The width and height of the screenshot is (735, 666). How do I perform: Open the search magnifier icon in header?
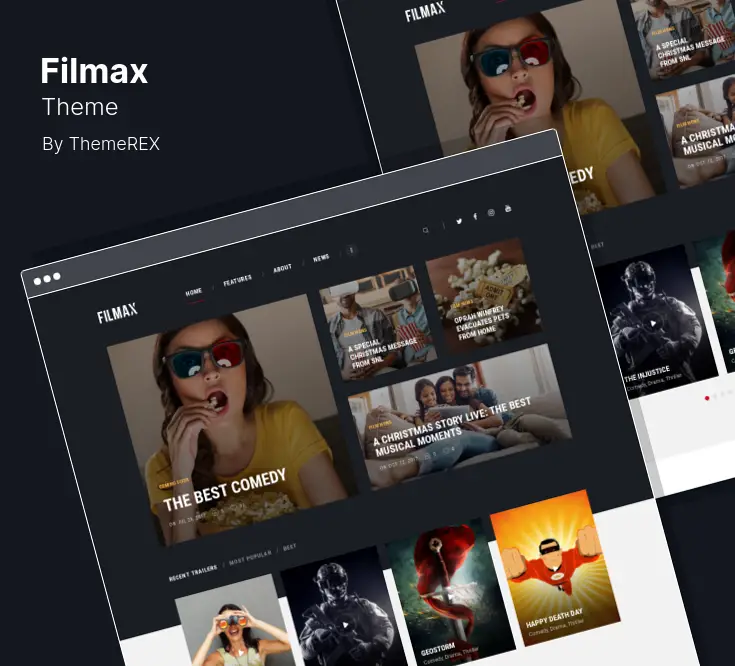426,230
